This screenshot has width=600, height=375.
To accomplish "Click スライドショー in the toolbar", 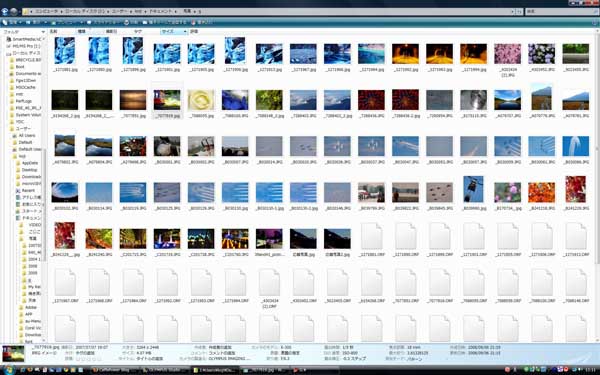I will 103,23.
